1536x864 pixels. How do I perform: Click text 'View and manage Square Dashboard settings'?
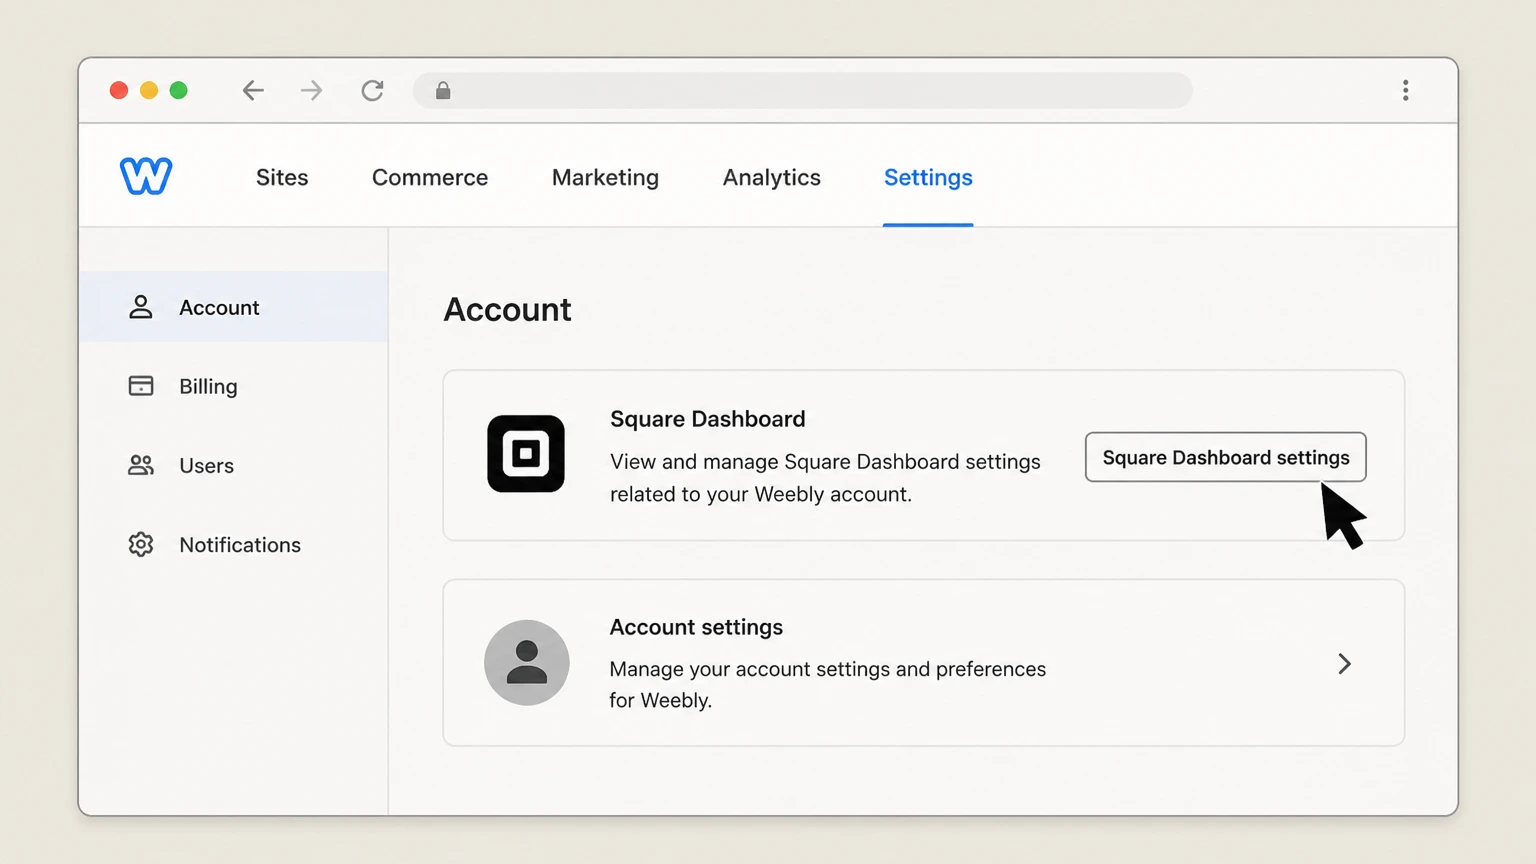tap(826, 462)
